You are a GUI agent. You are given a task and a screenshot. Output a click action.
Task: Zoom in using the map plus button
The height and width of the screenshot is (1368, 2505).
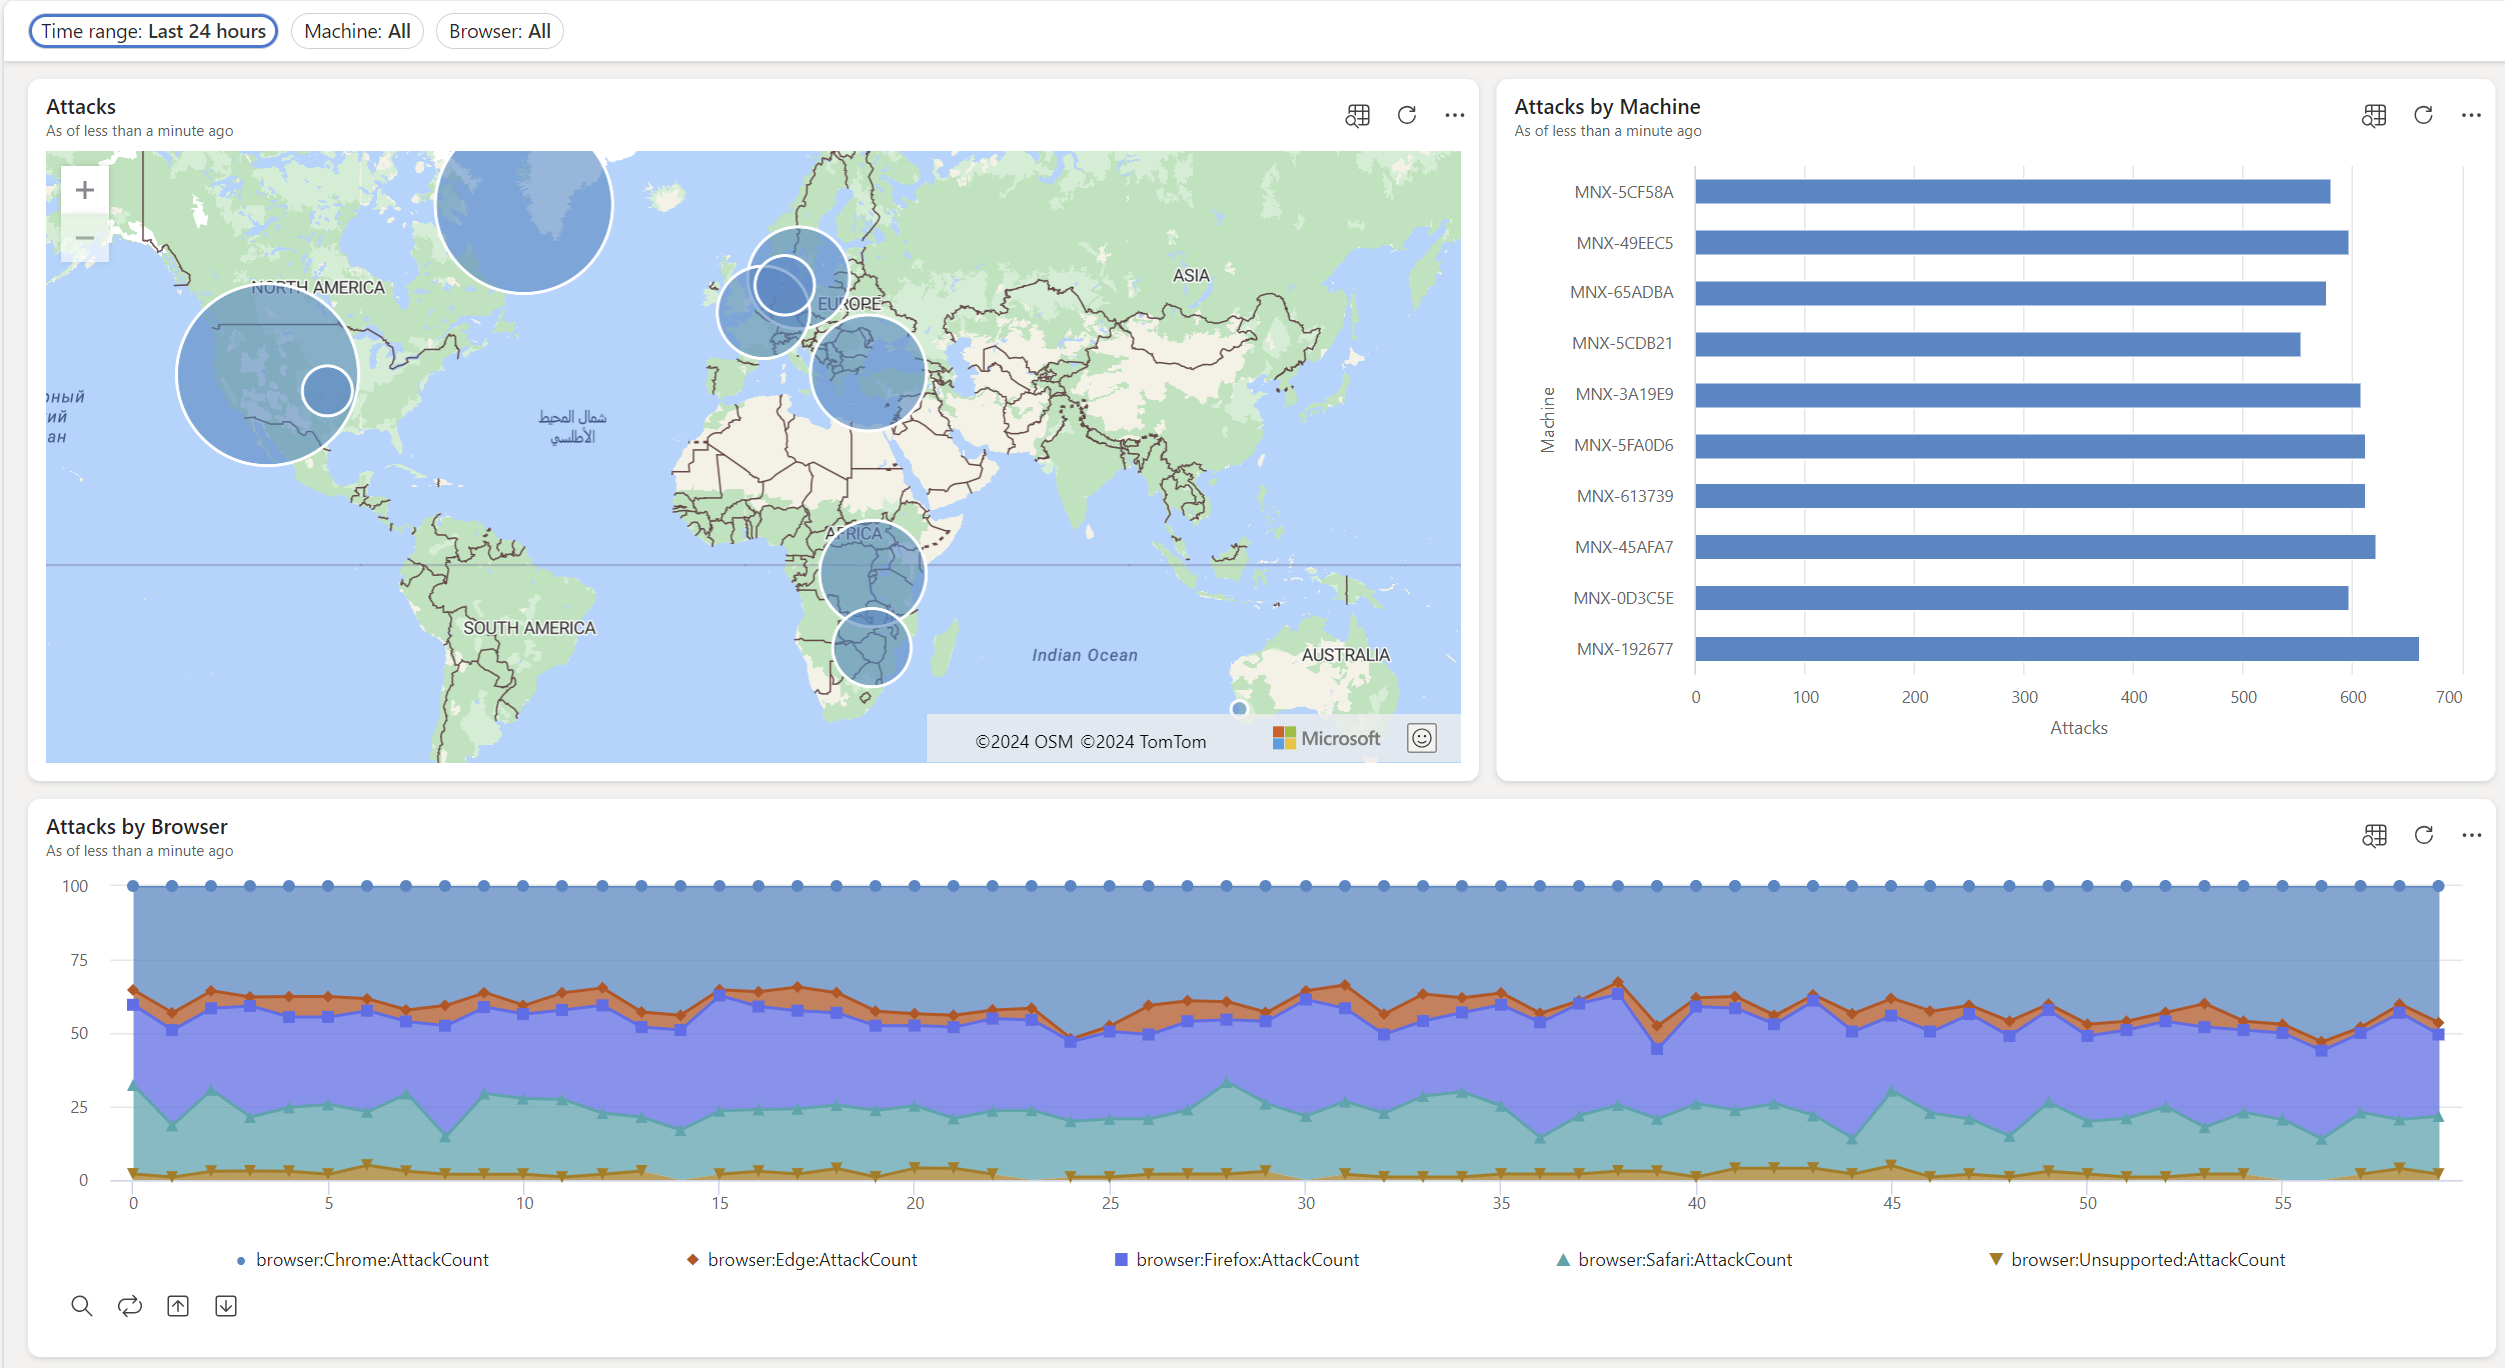click(x=84, y=189)
